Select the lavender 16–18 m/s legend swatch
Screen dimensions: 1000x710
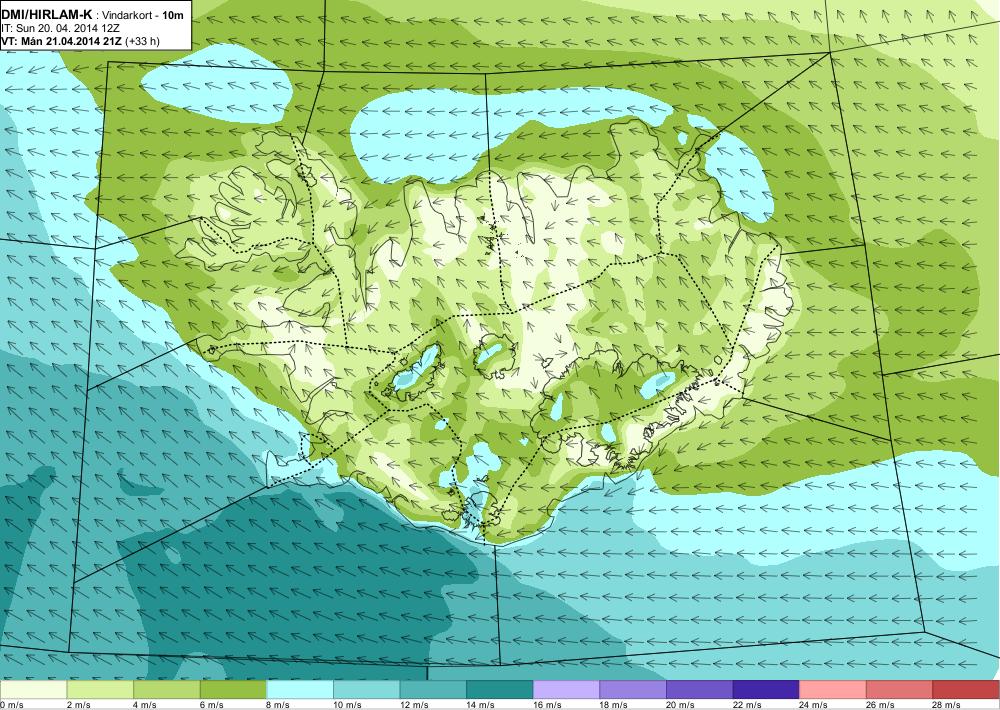pyautogui.click(x=566, y=690)
